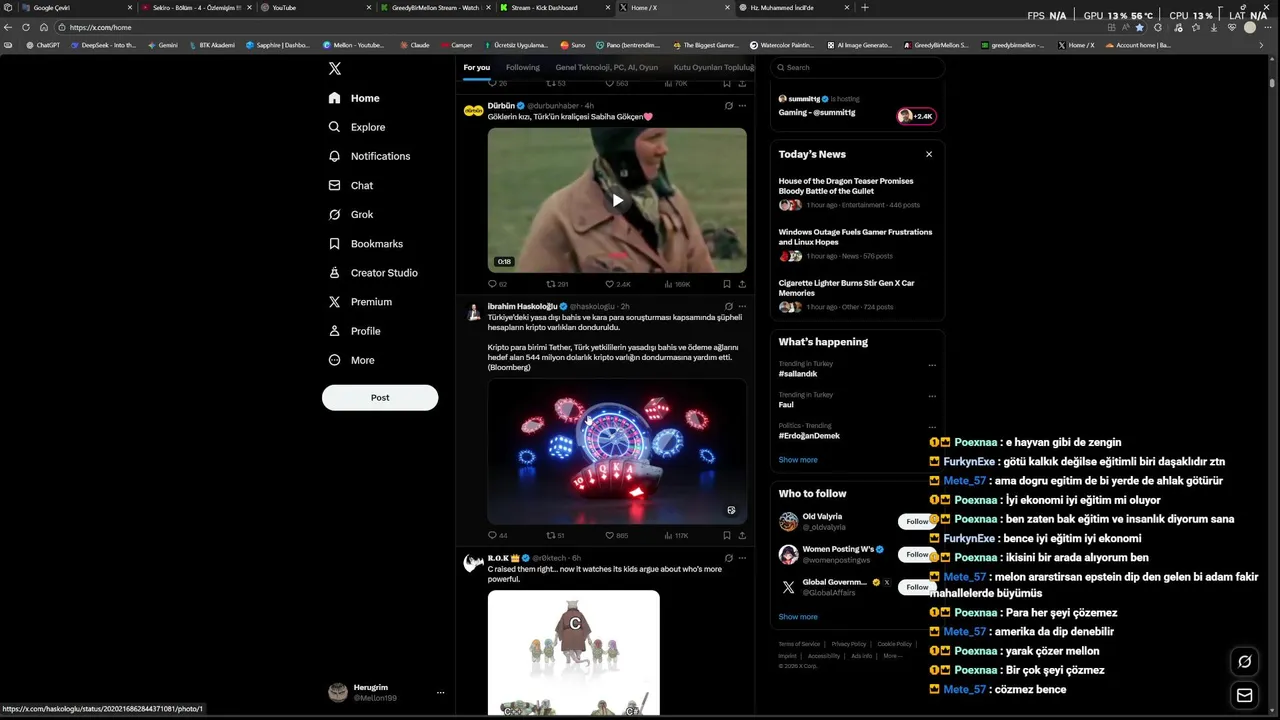Open floating Grok button at bottom right

[x=1245, y=661]
